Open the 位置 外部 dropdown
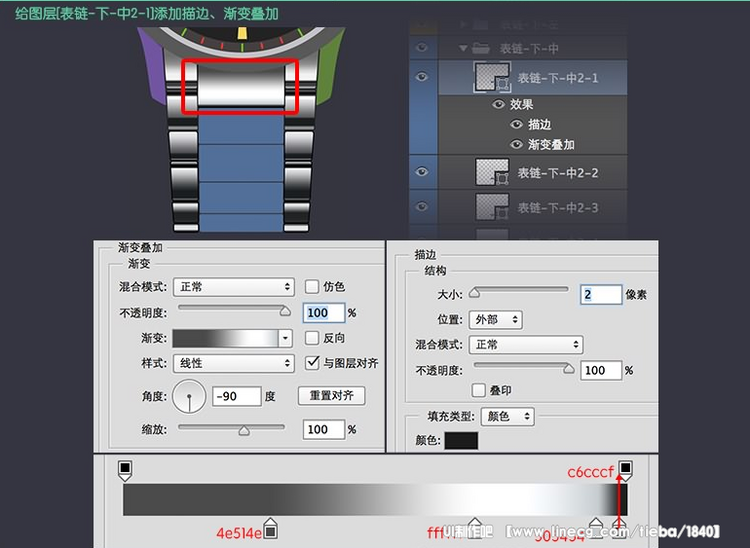This screenshot has height=548, width=750. click(496, 320)
